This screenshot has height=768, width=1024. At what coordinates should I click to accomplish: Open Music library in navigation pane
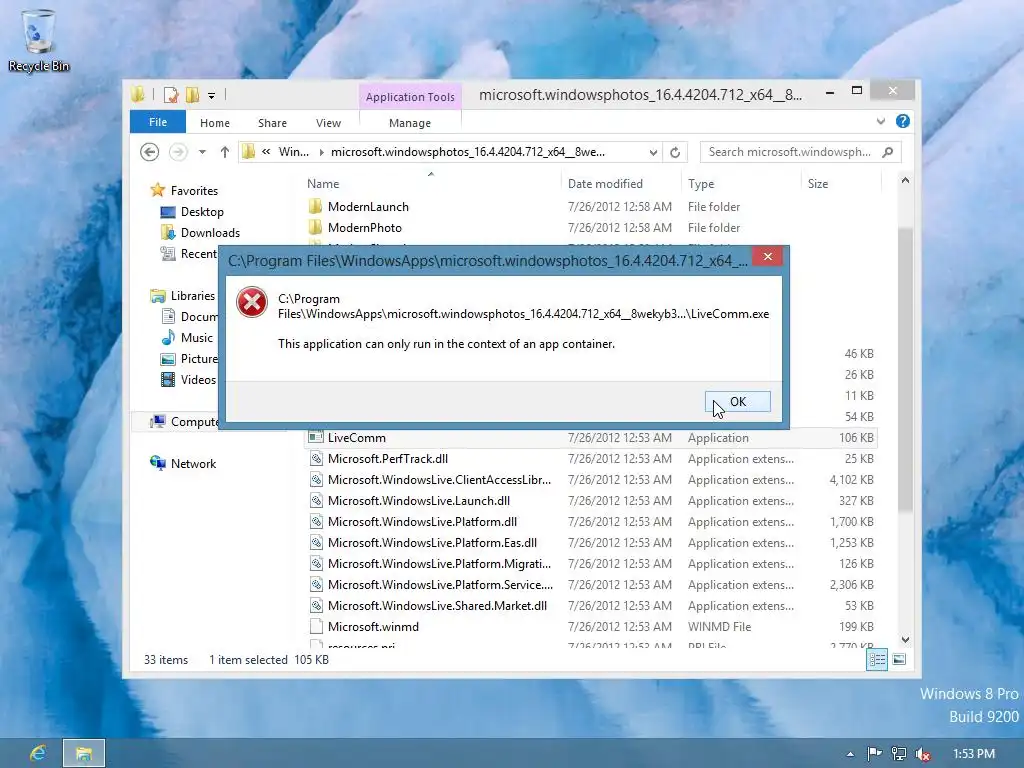tap(197, 338)
